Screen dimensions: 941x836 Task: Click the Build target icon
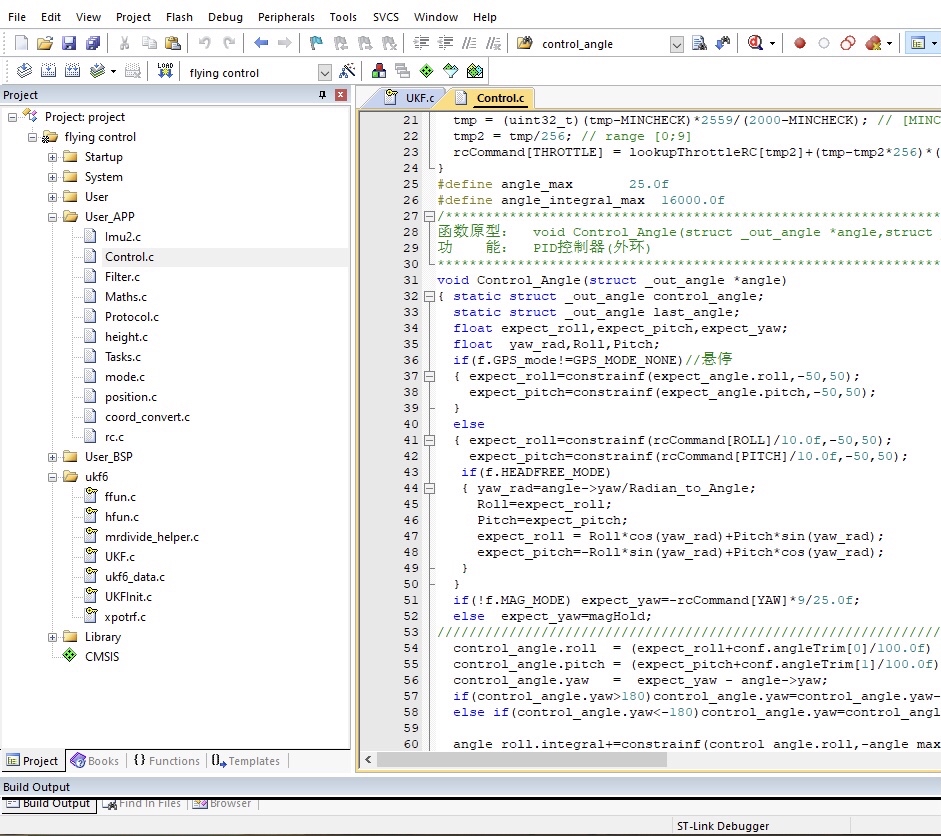[x=48, y=71]
